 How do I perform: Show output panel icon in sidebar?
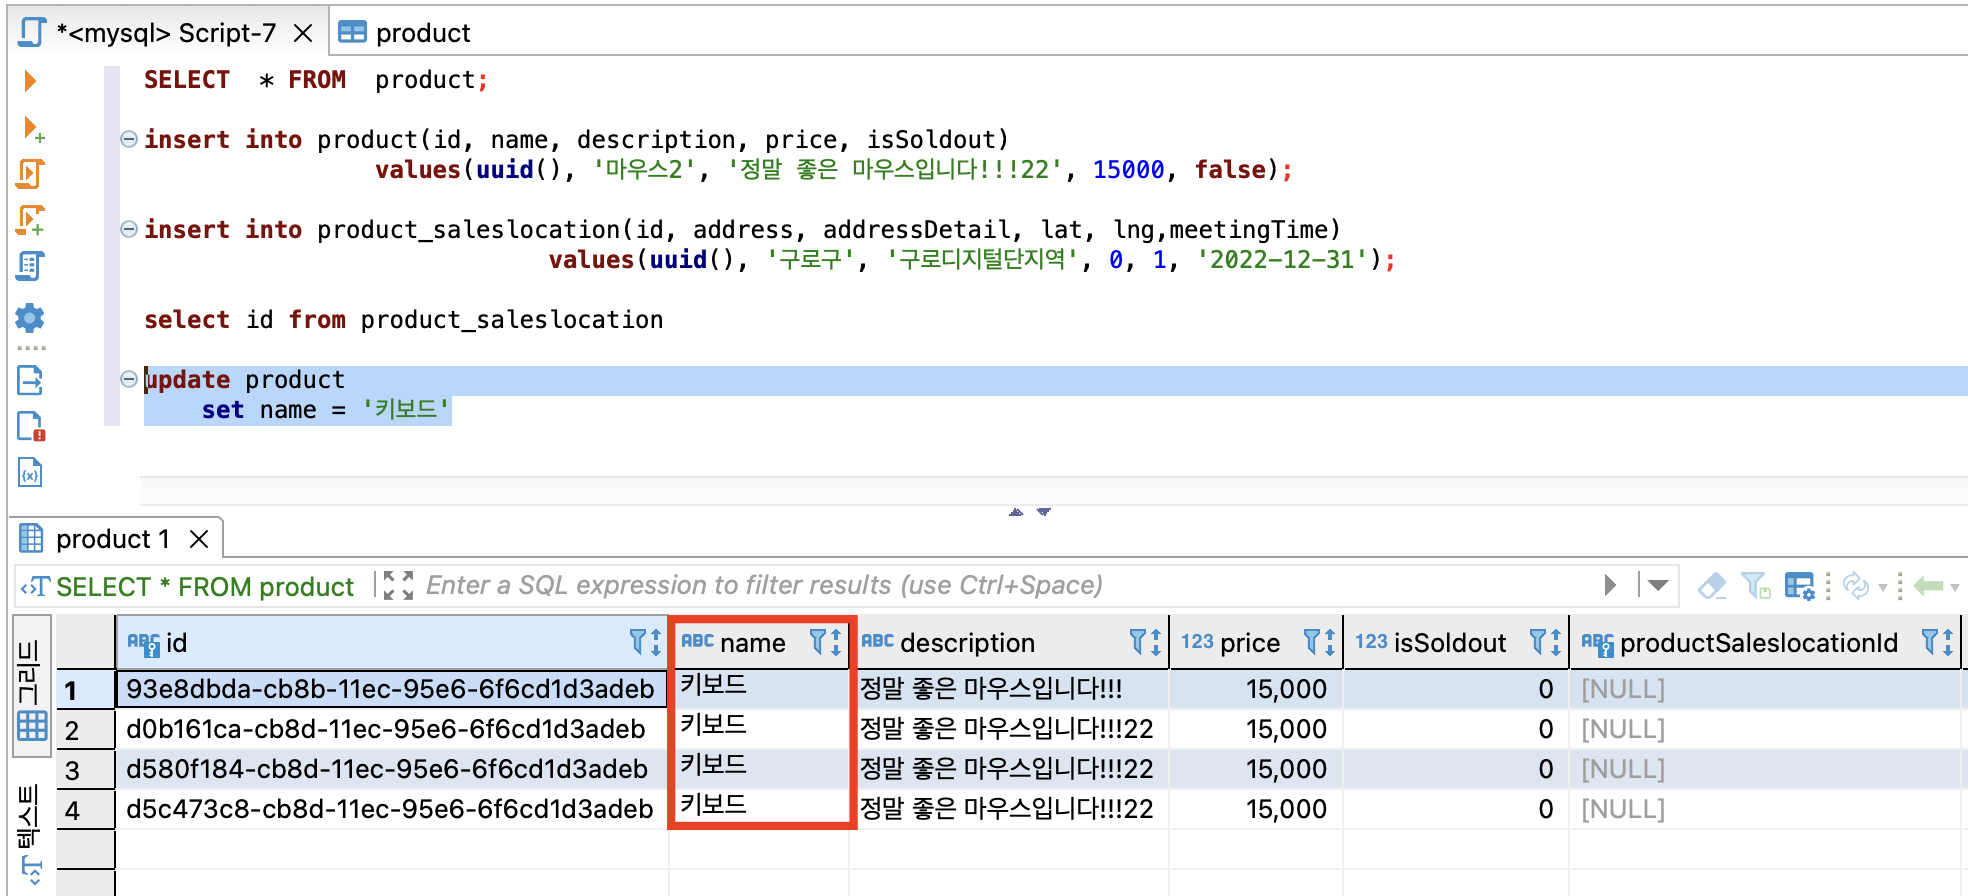30,380
